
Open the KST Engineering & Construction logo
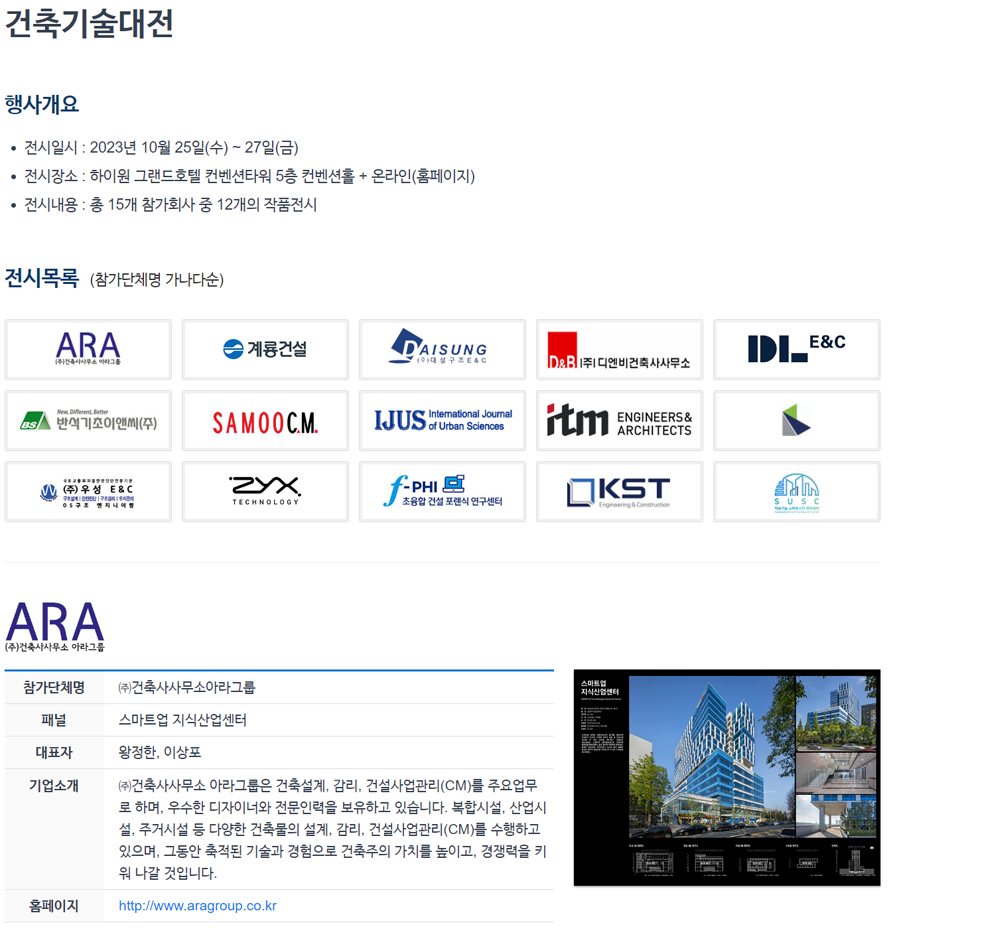[619, 492]
